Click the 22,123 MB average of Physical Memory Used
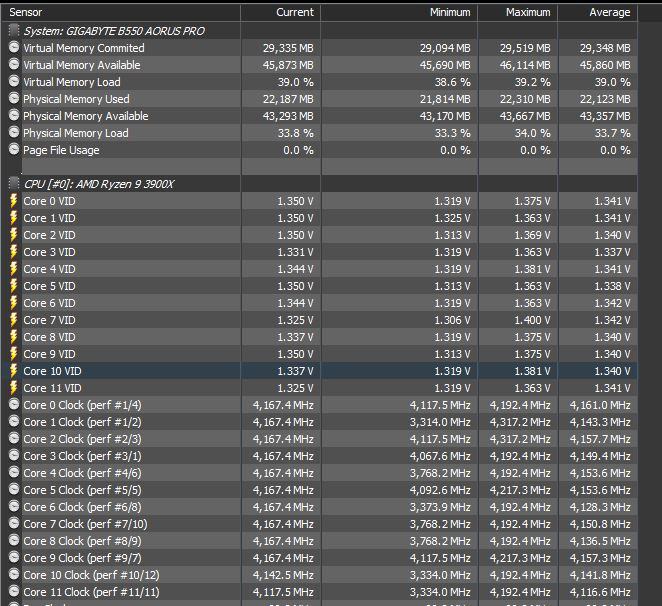The height and width of the screenshot is (606, 662). pos(605,99)
